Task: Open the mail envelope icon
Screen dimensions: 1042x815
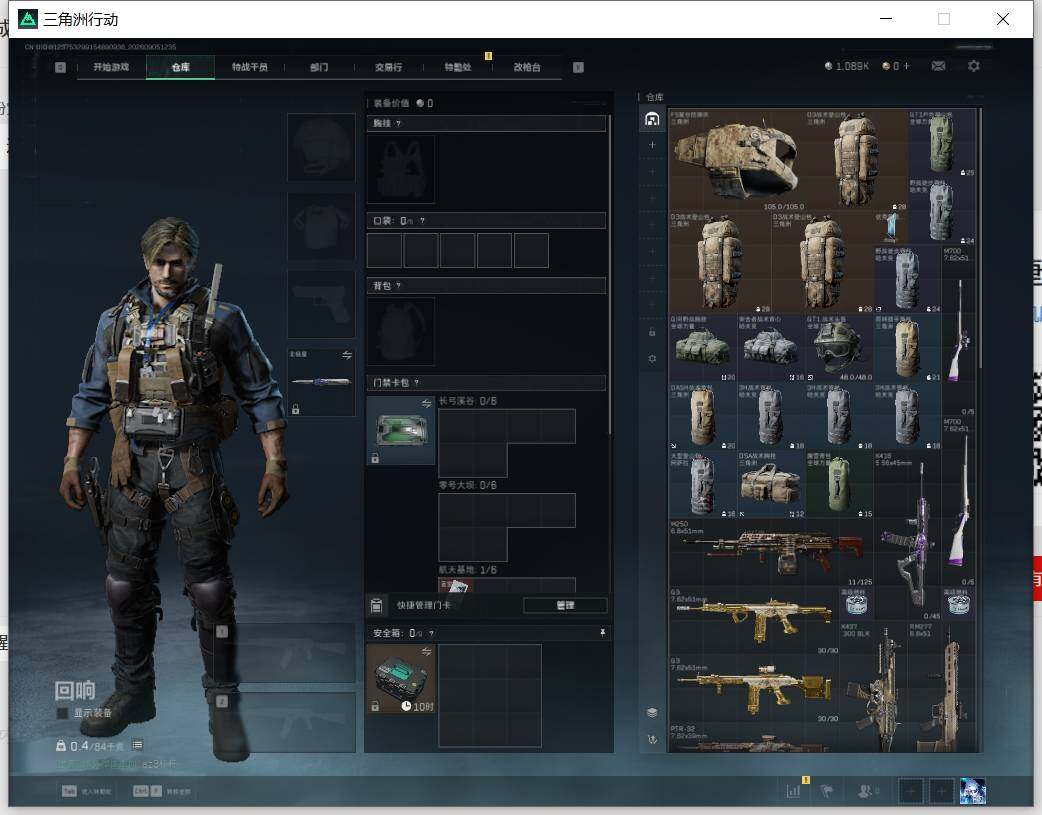Action: tap(938, 66)
